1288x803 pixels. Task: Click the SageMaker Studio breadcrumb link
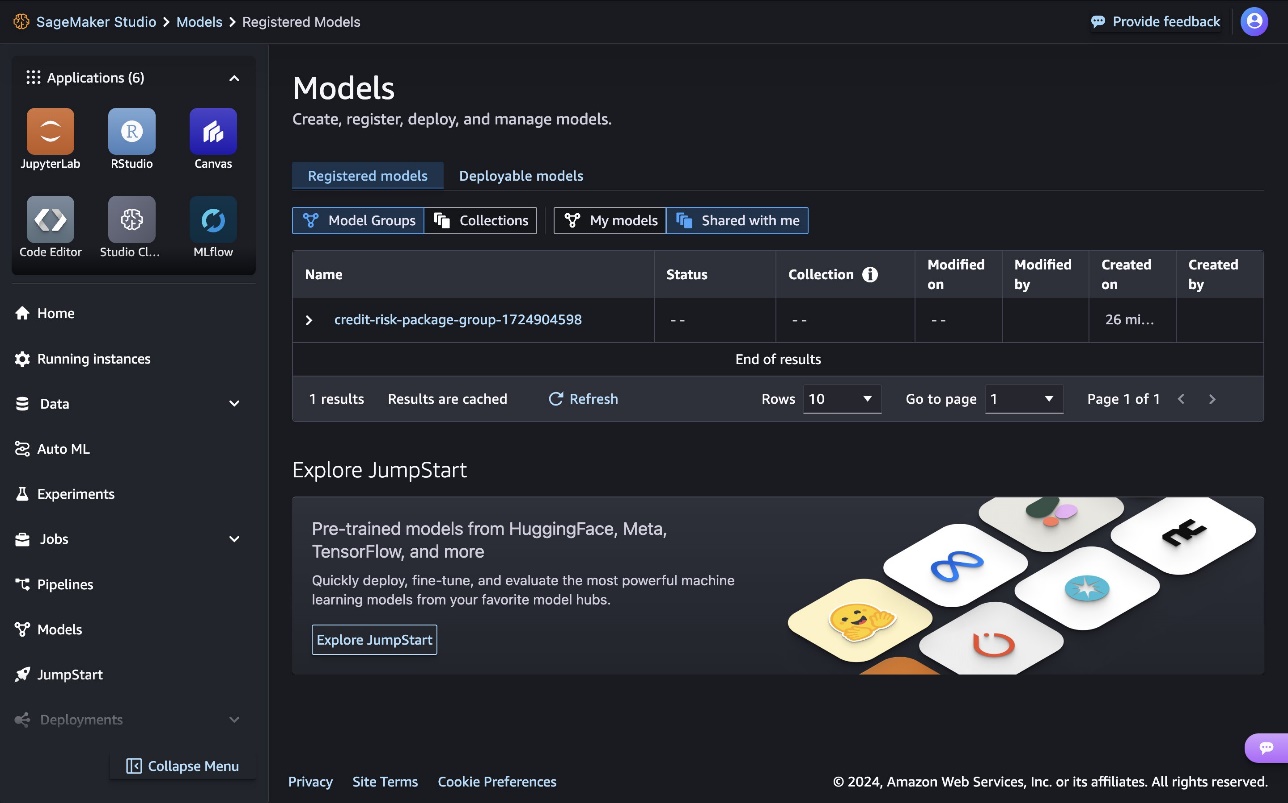point(96,22)
